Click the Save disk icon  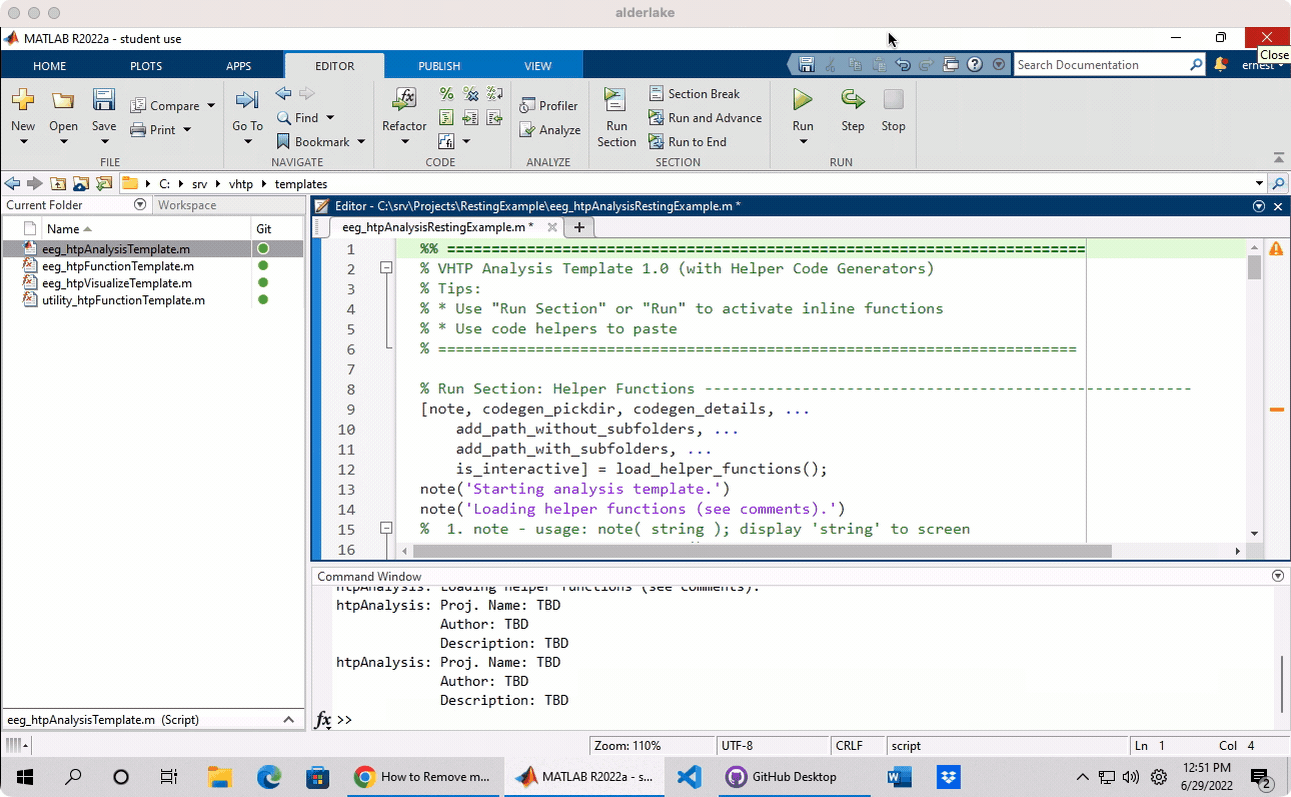point(104,100)
